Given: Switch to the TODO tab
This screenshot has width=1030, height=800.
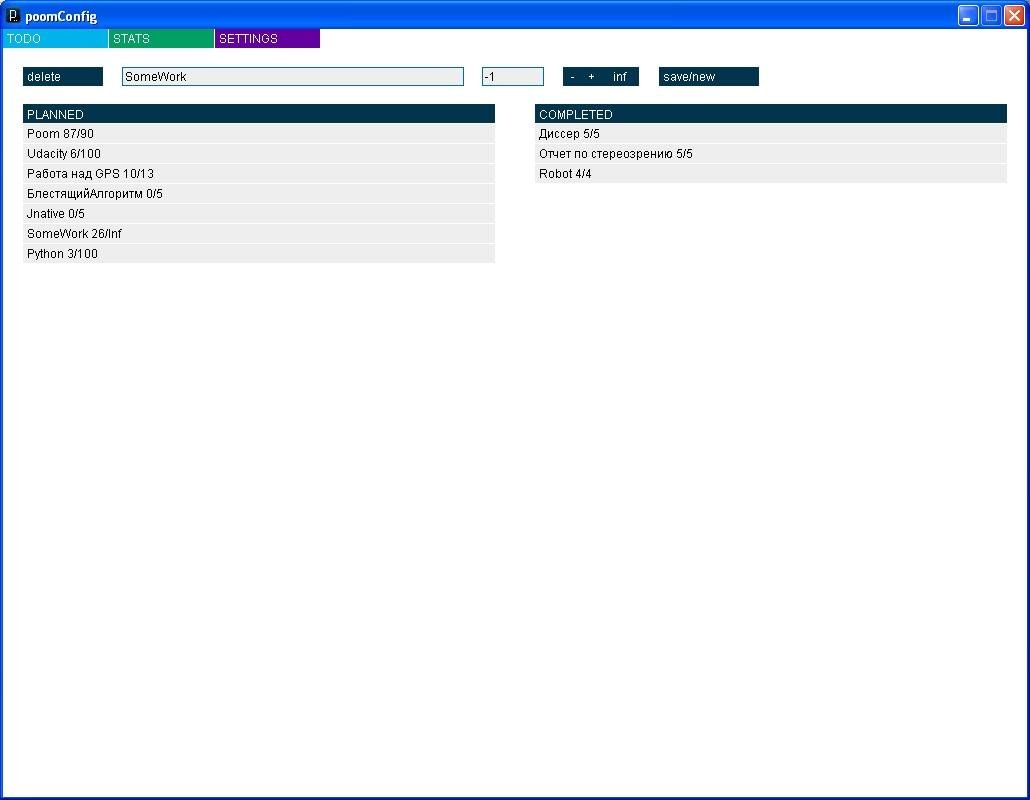Looking at the screenshot, I should pyautogui.click(x=55, y=39).
